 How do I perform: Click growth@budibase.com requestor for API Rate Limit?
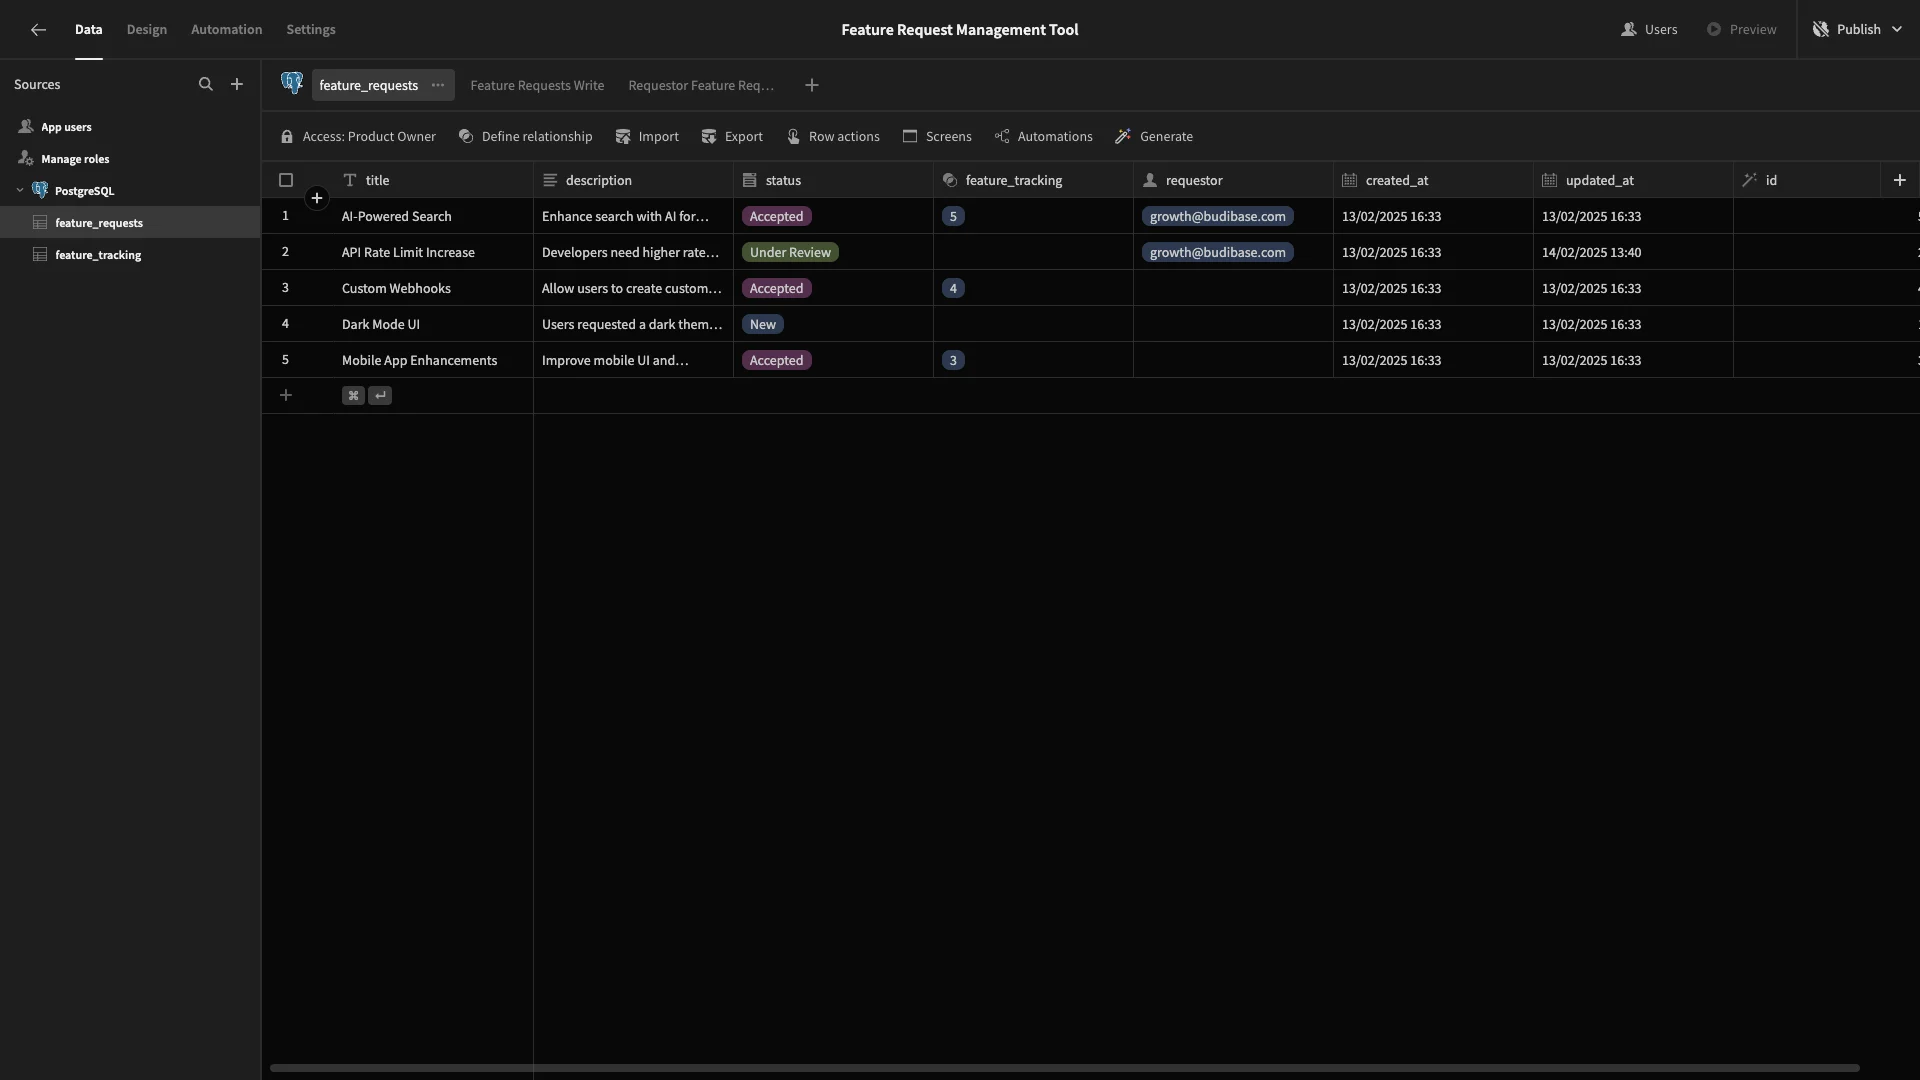[x=1217, y=252]
